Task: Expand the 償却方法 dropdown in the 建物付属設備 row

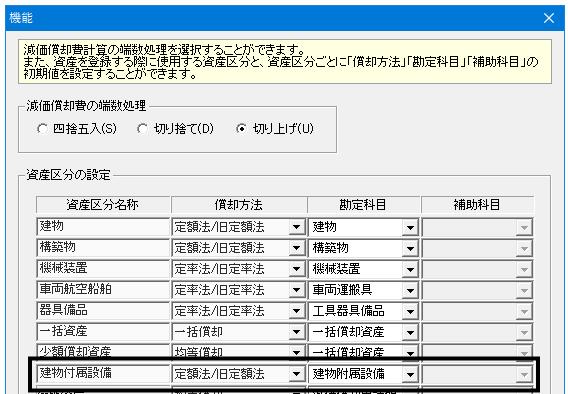Action: point(297,374)
